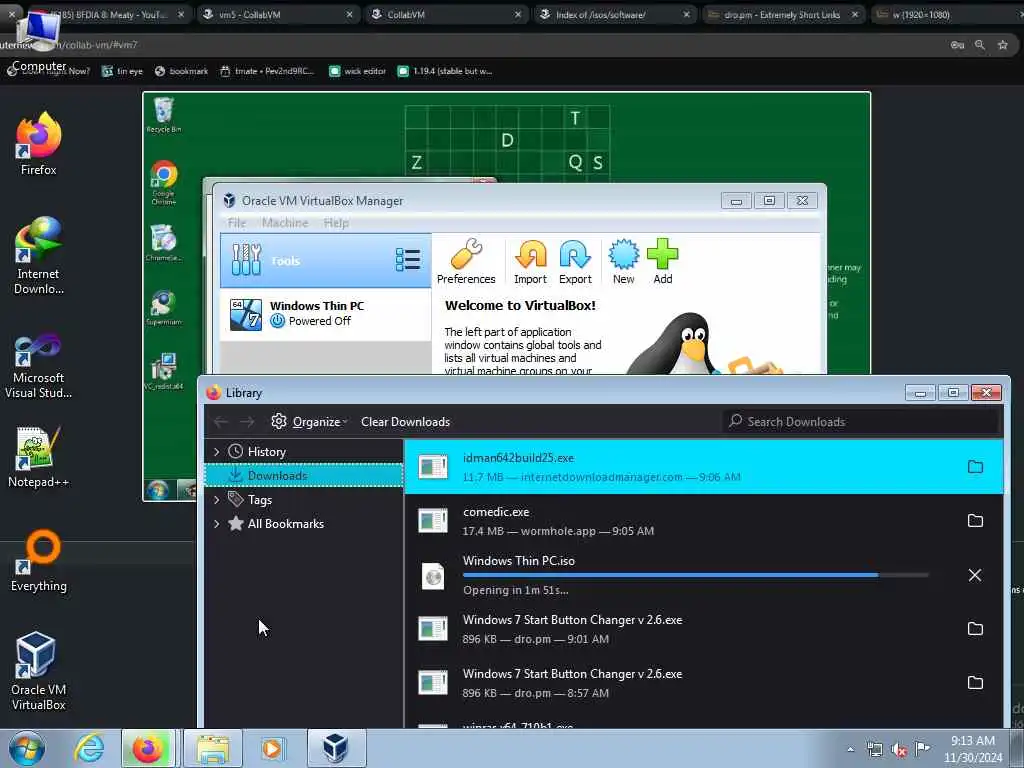Open Oracle VM VirtualBox desktop shortcut

tap(38, 671)
